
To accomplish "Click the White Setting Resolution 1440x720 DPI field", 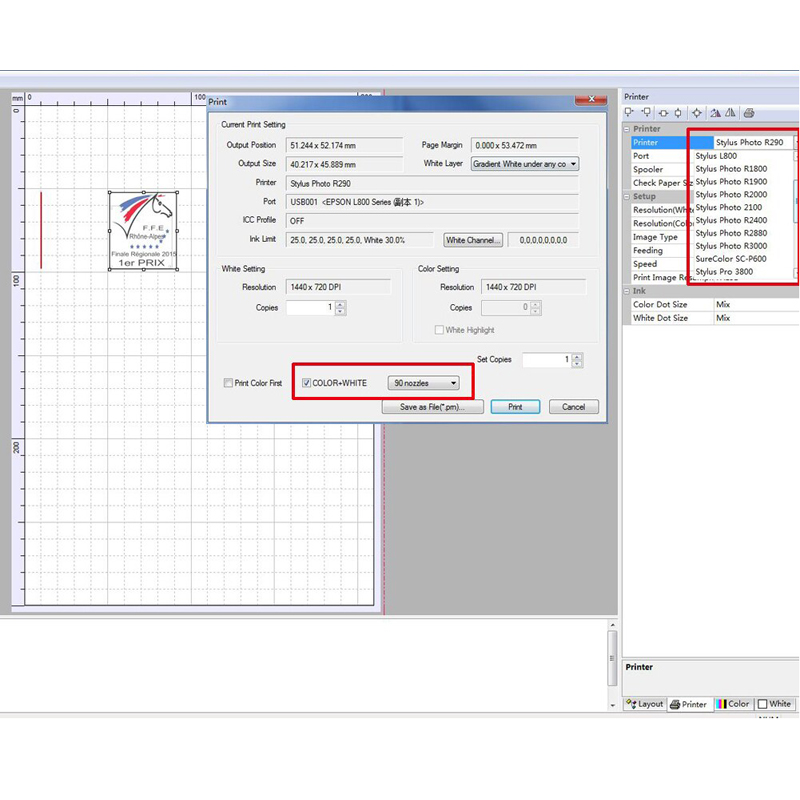I will (338, 287).
